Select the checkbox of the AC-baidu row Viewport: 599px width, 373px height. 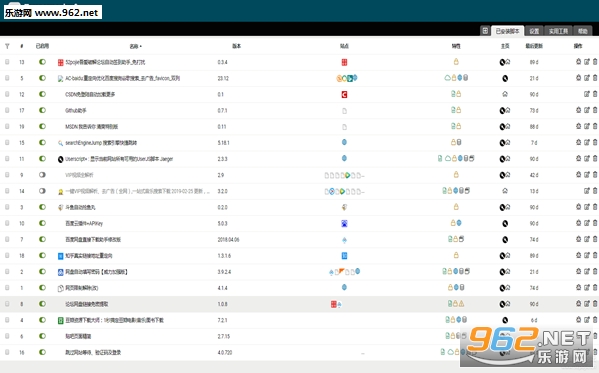7,78
